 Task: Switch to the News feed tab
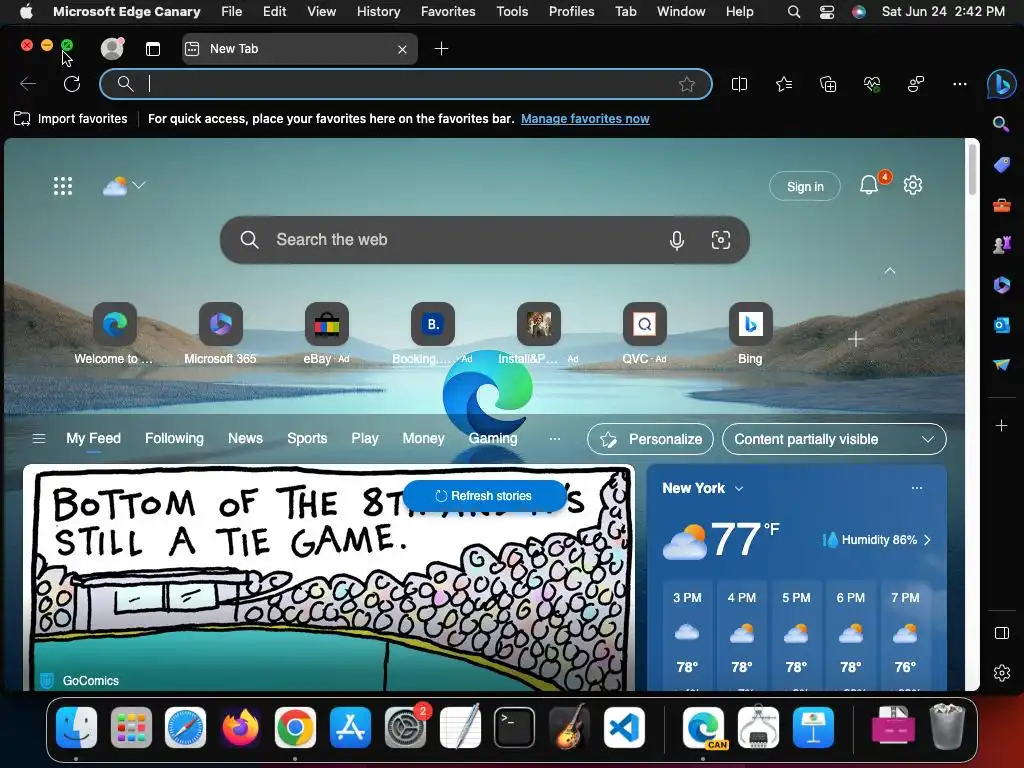pos(245,438)
